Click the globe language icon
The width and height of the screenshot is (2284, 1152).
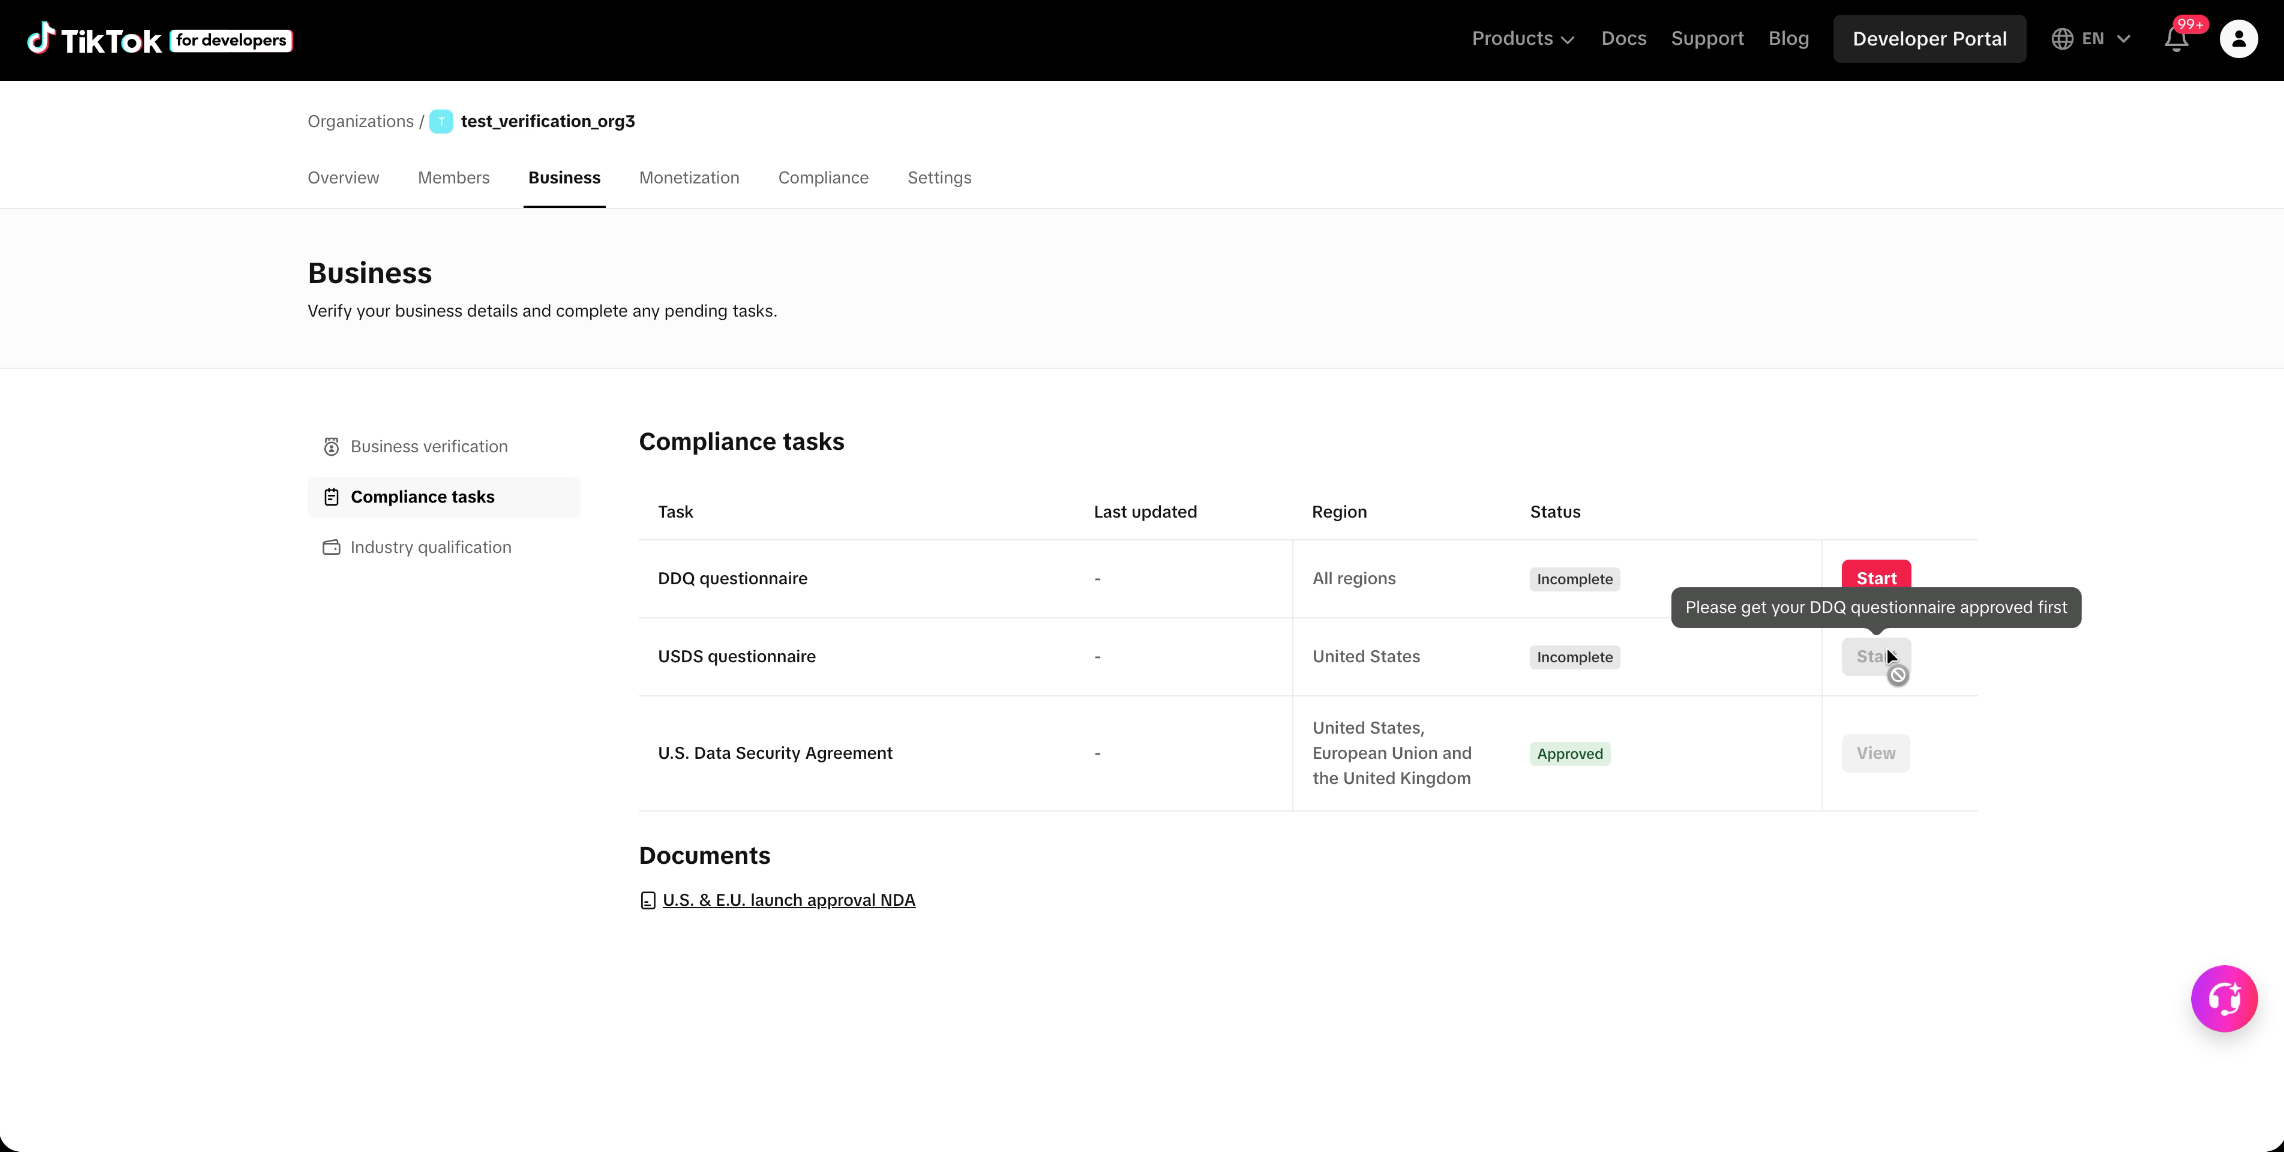(x=2062, y=39)
